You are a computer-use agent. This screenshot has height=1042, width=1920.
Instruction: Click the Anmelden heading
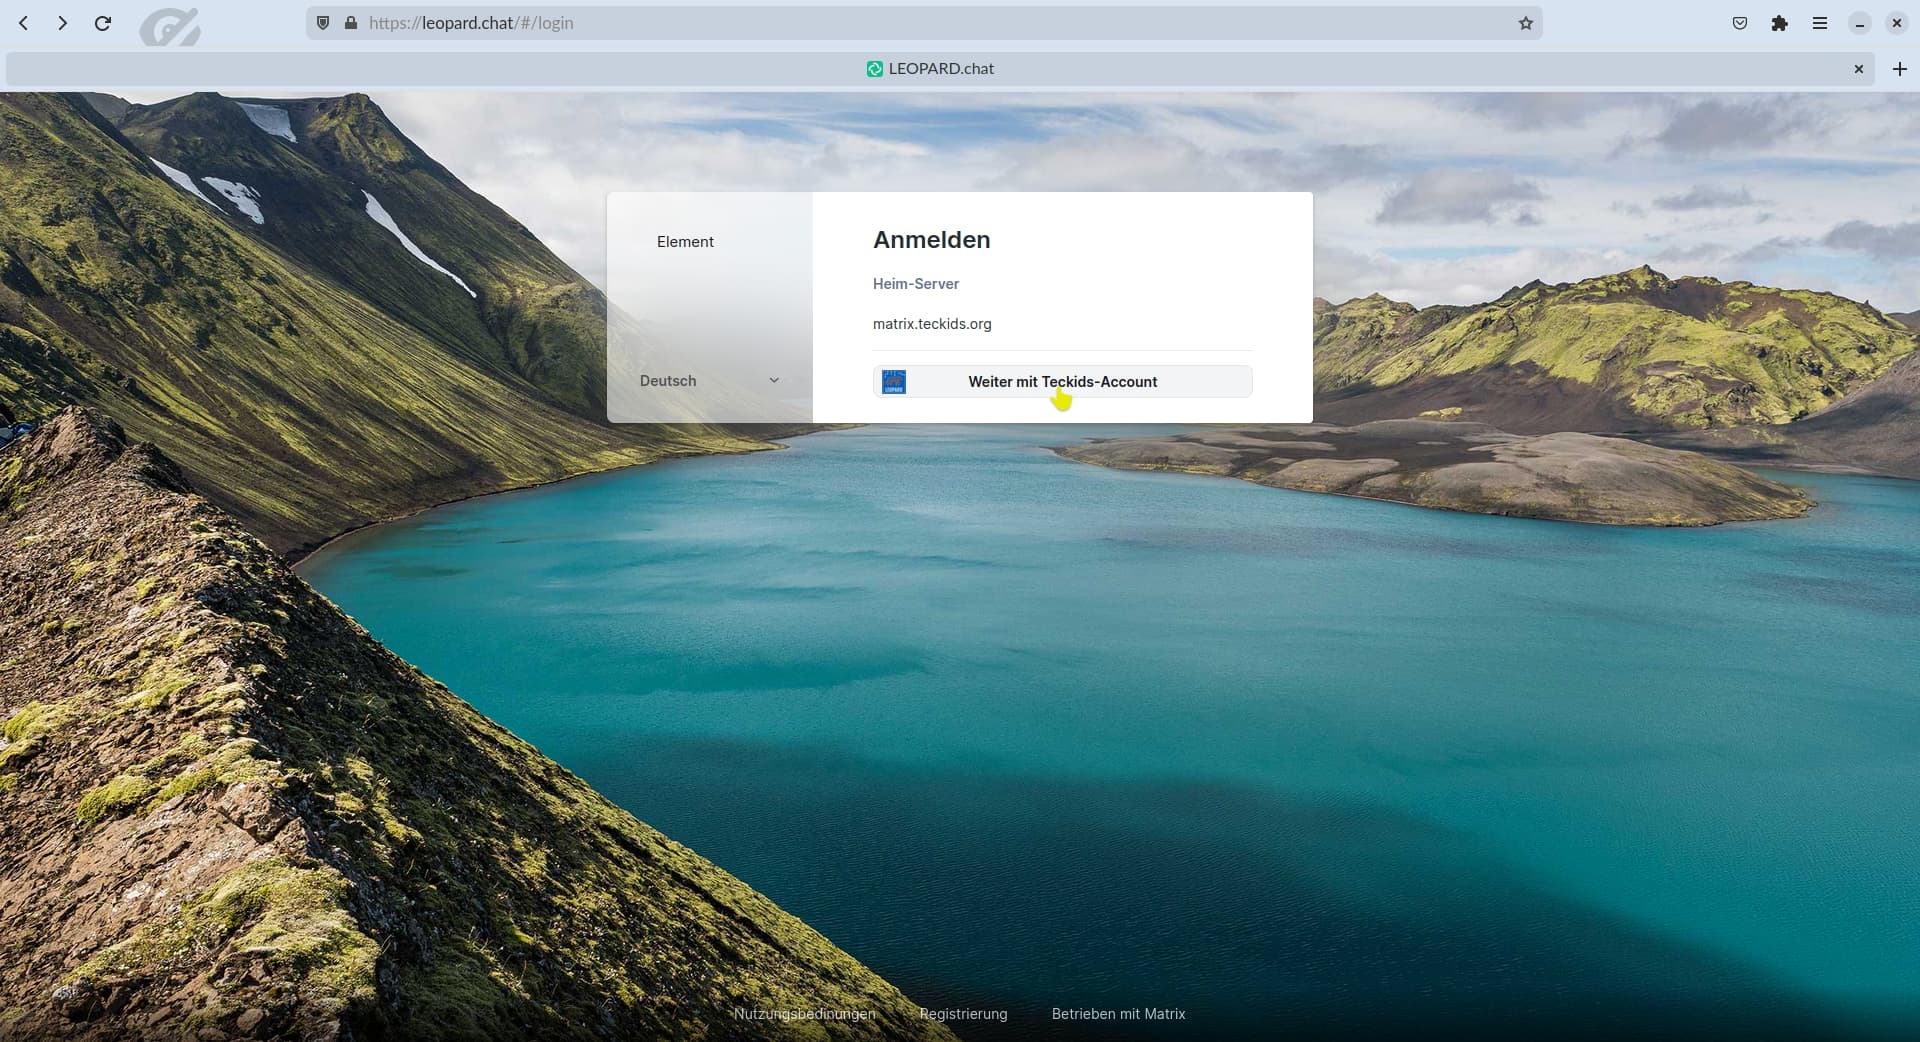932,240
